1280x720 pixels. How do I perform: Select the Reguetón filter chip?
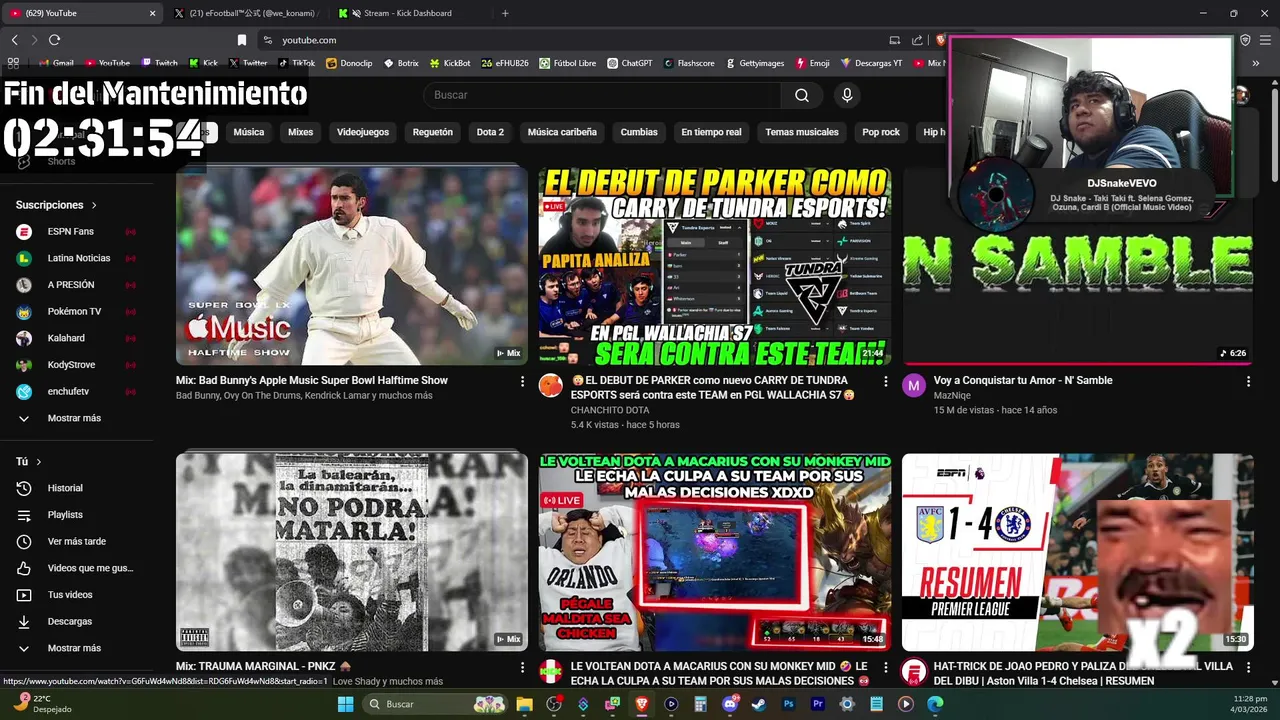pyautogui.click(x=433, y=132)
